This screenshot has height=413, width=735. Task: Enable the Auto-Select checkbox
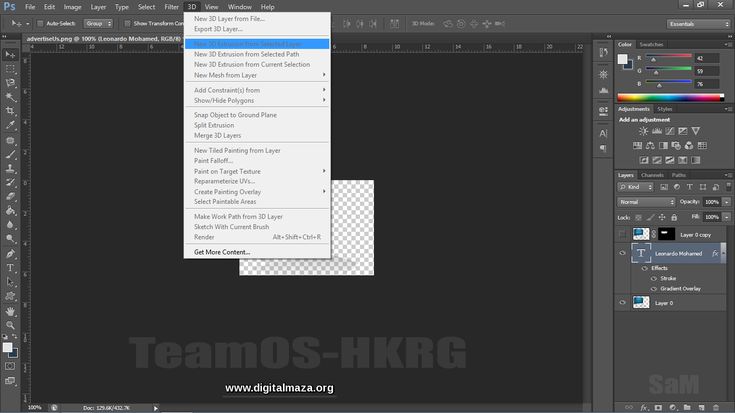pos(40,23)
